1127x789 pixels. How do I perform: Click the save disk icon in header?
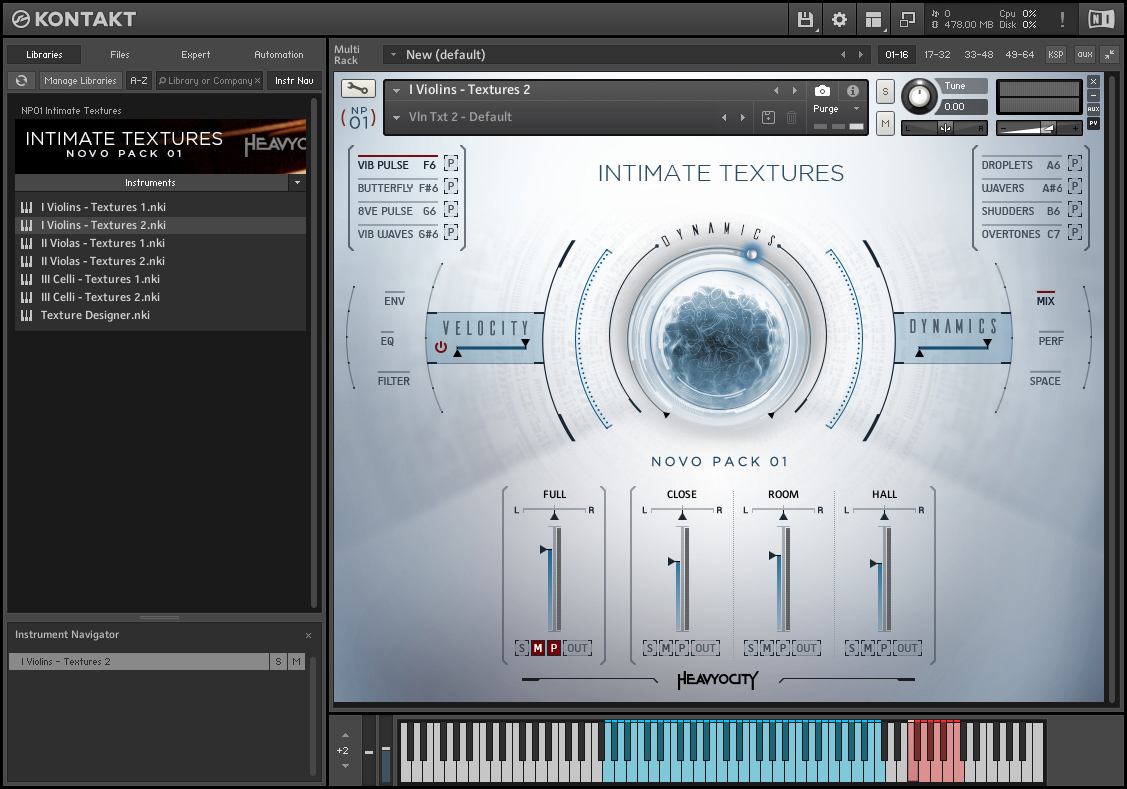pyautogui.click(x=805, y=19)
